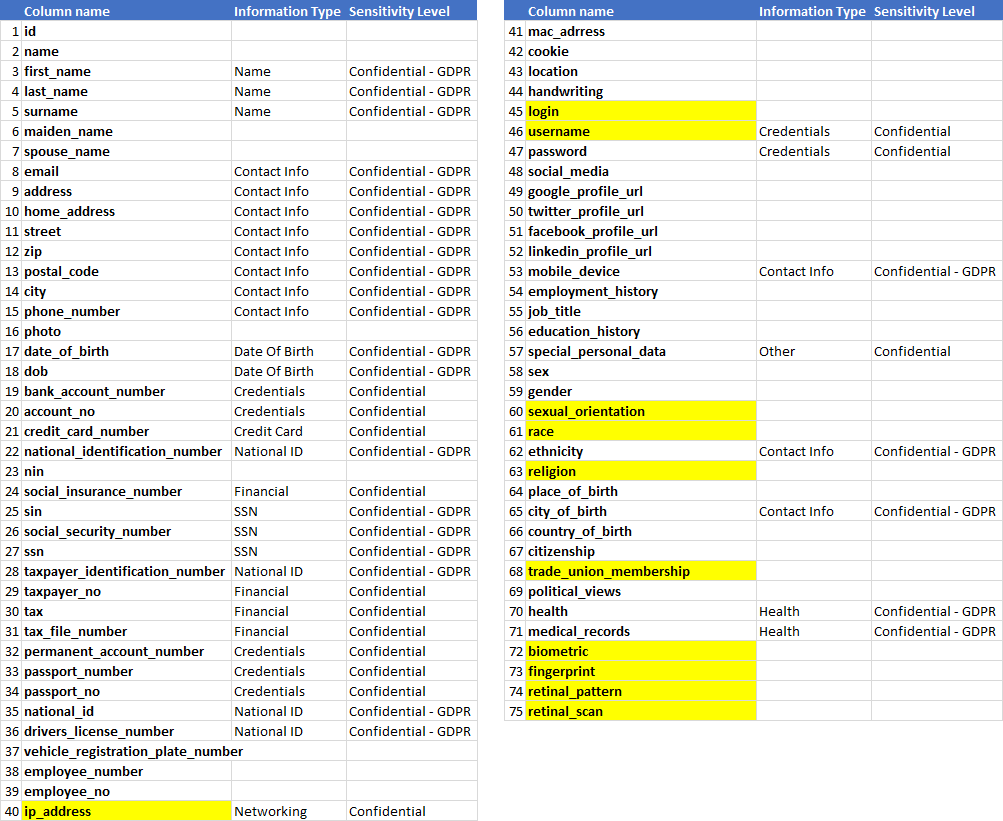Image resolution: width=1003 pixels, height=821 pixels.
Task: Select the highlighted fingerprint cell
Action: pyautogui.click(x=640, y=671)
